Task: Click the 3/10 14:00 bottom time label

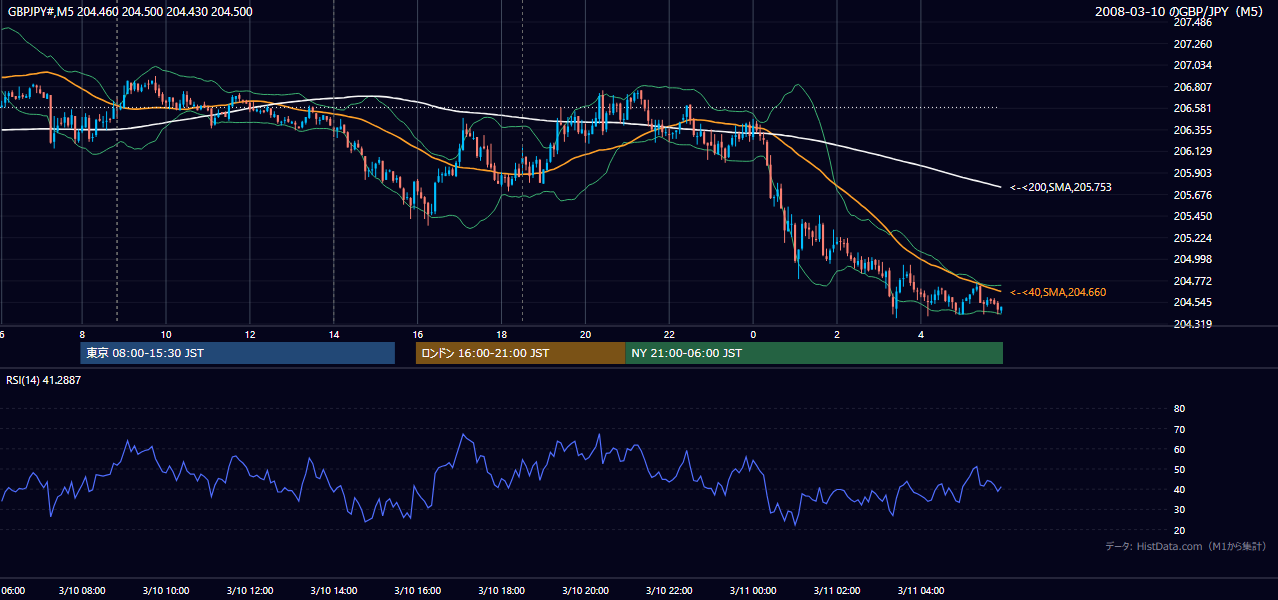Action: click(334, 590)
